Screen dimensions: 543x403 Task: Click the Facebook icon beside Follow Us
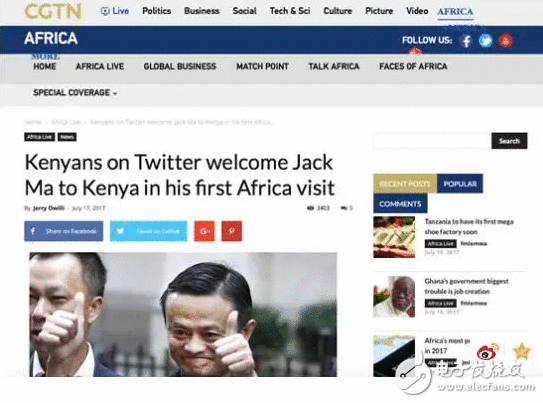tap(466, 41)
